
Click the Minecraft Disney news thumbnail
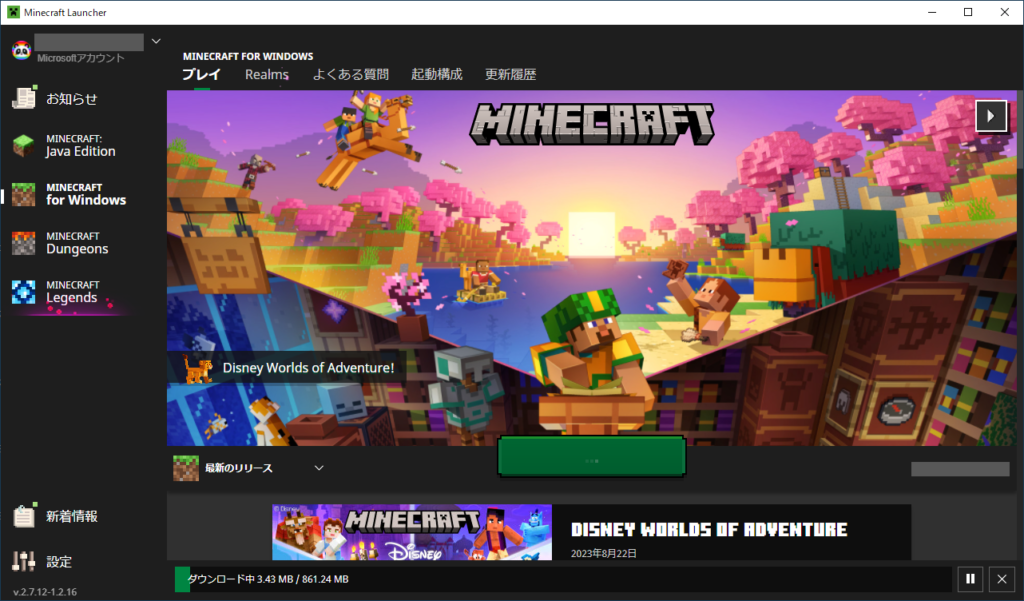(412, 532)
